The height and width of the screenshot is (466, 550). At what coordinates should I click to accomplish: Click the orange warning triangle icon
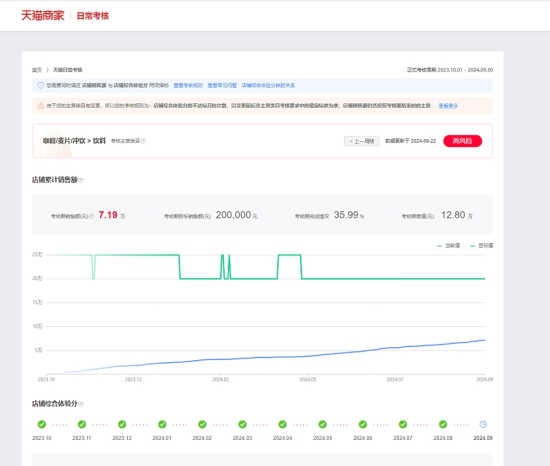(x=41, y=106)
